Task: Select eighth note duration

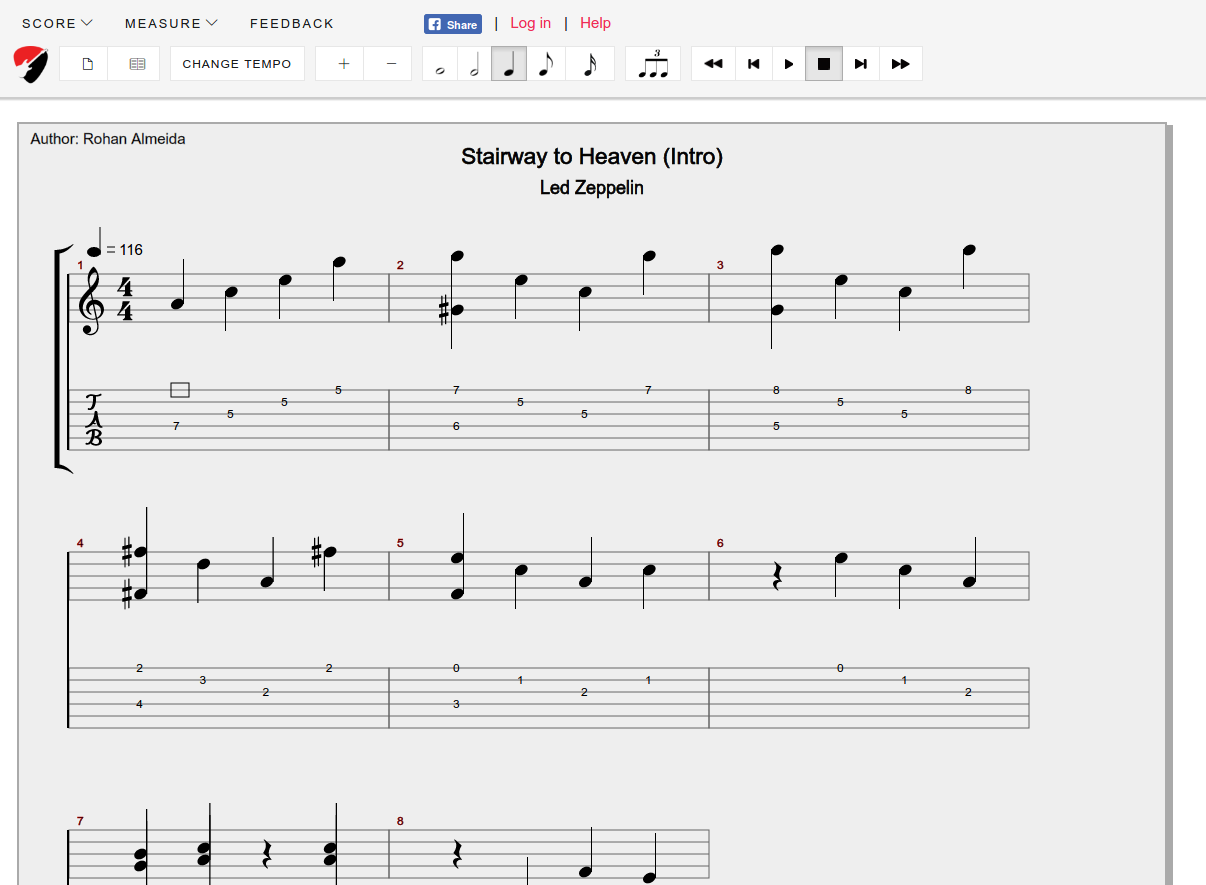Action: (546, 64)
